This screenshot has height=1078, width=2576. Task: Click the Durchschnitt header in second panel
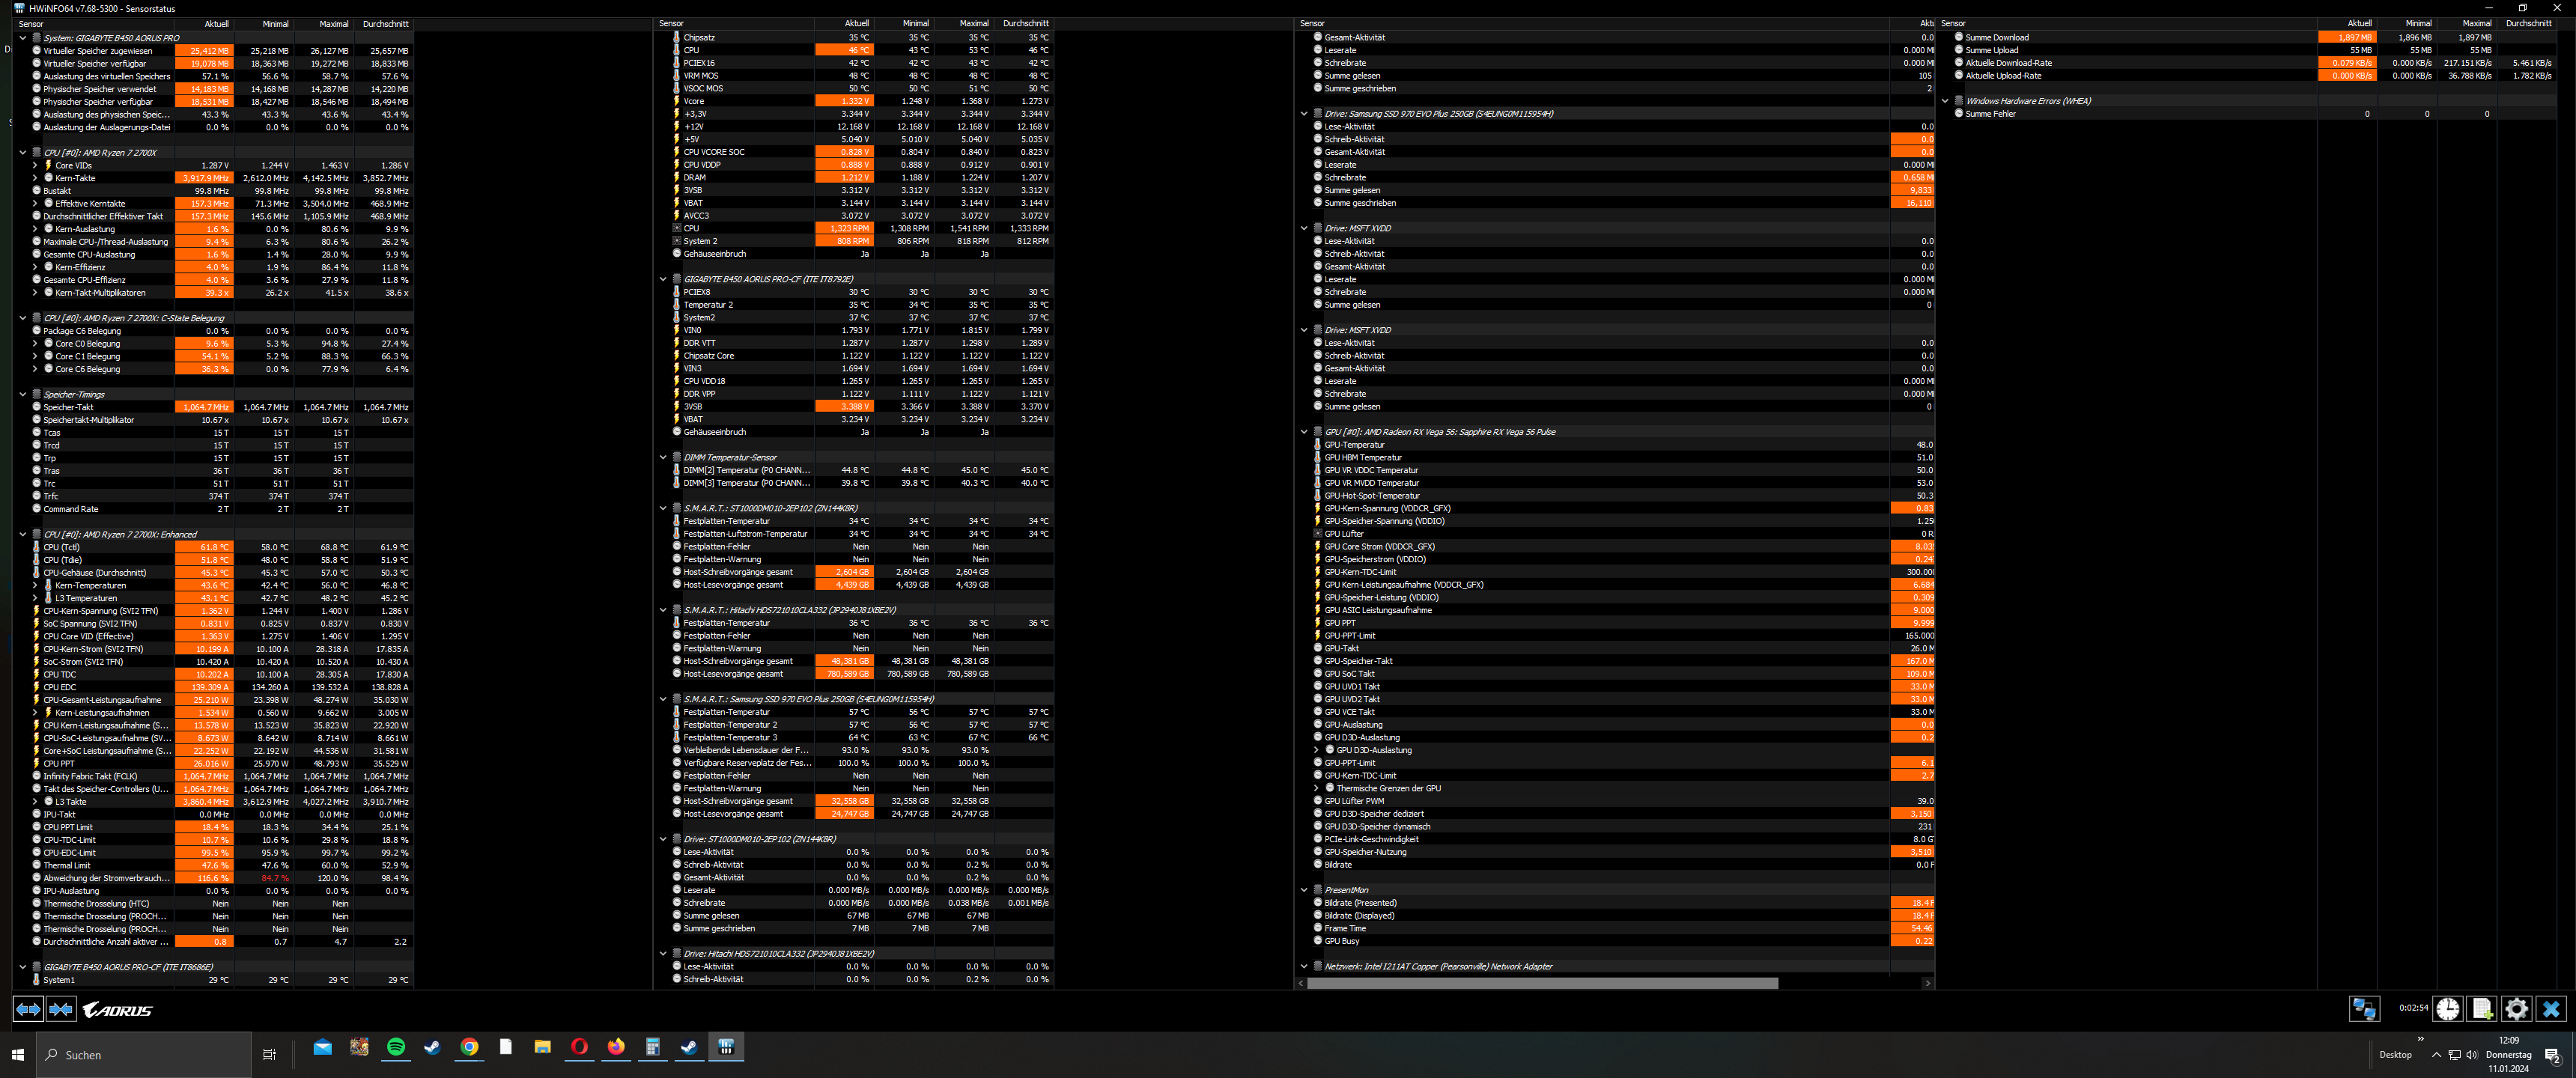[1025, 23]
